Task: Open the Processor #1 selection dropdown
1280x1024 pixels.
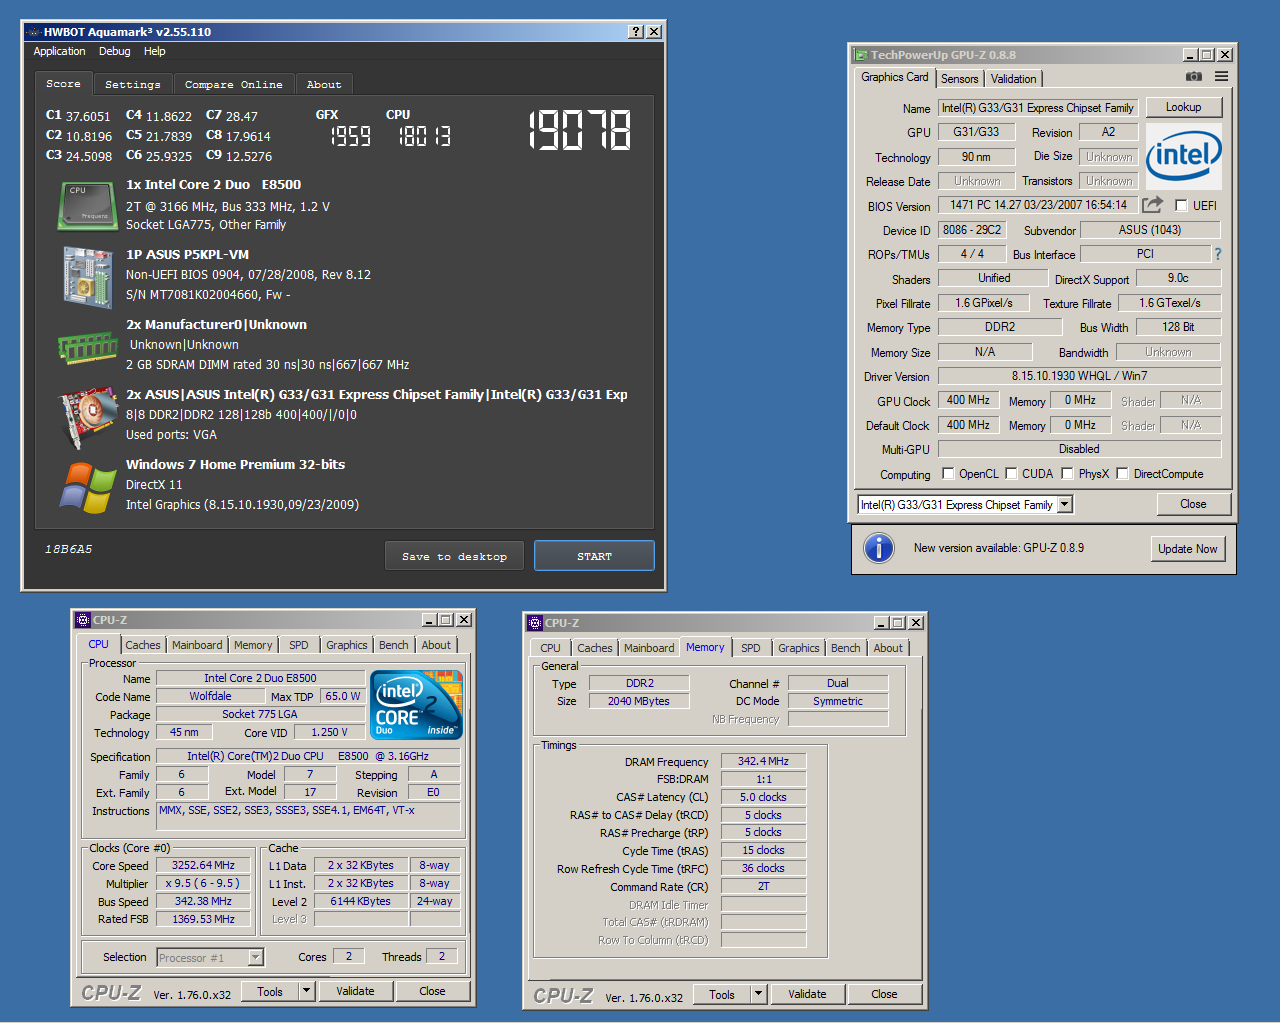Action: [255, 958]
